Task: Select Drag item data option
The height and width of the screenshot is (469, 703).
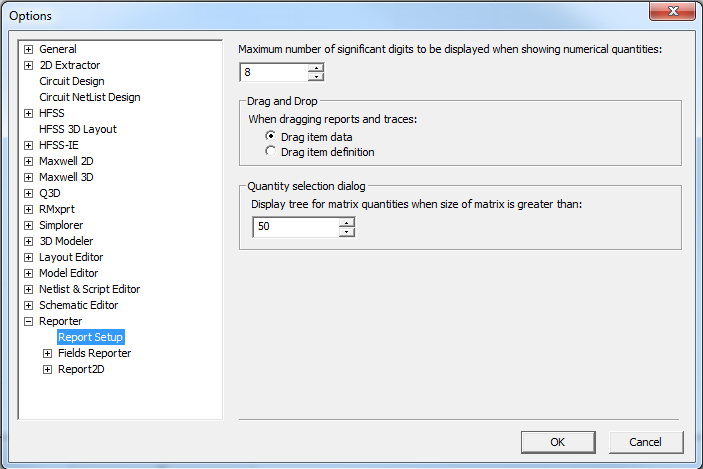Action: click(271, 136)
